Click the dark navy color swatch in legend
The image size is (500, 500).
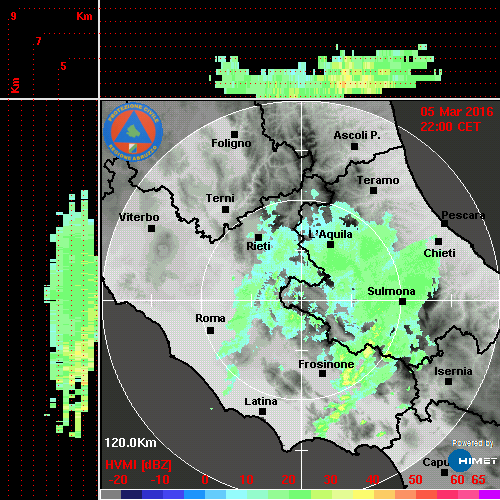point(131,494)
